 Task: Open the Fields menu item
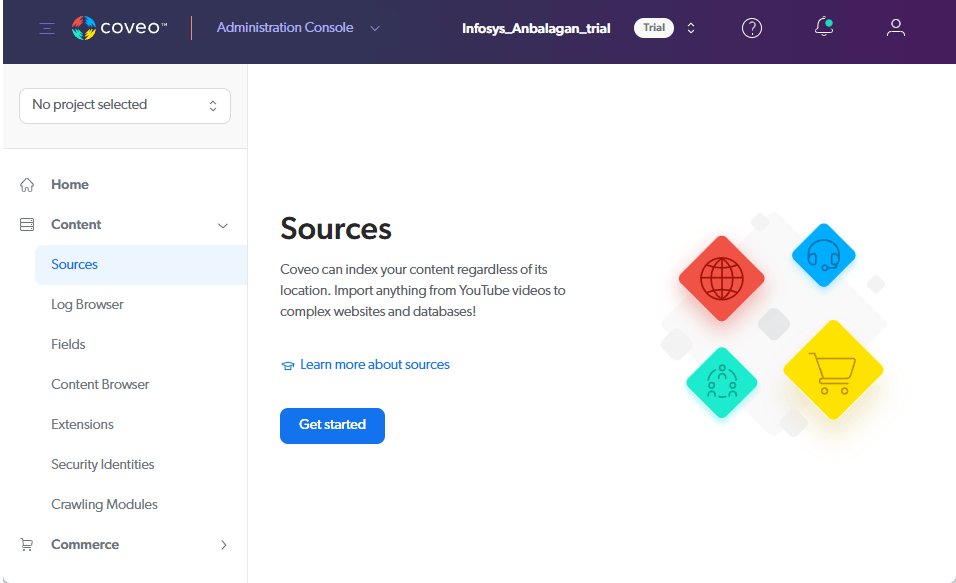(69, 345)
